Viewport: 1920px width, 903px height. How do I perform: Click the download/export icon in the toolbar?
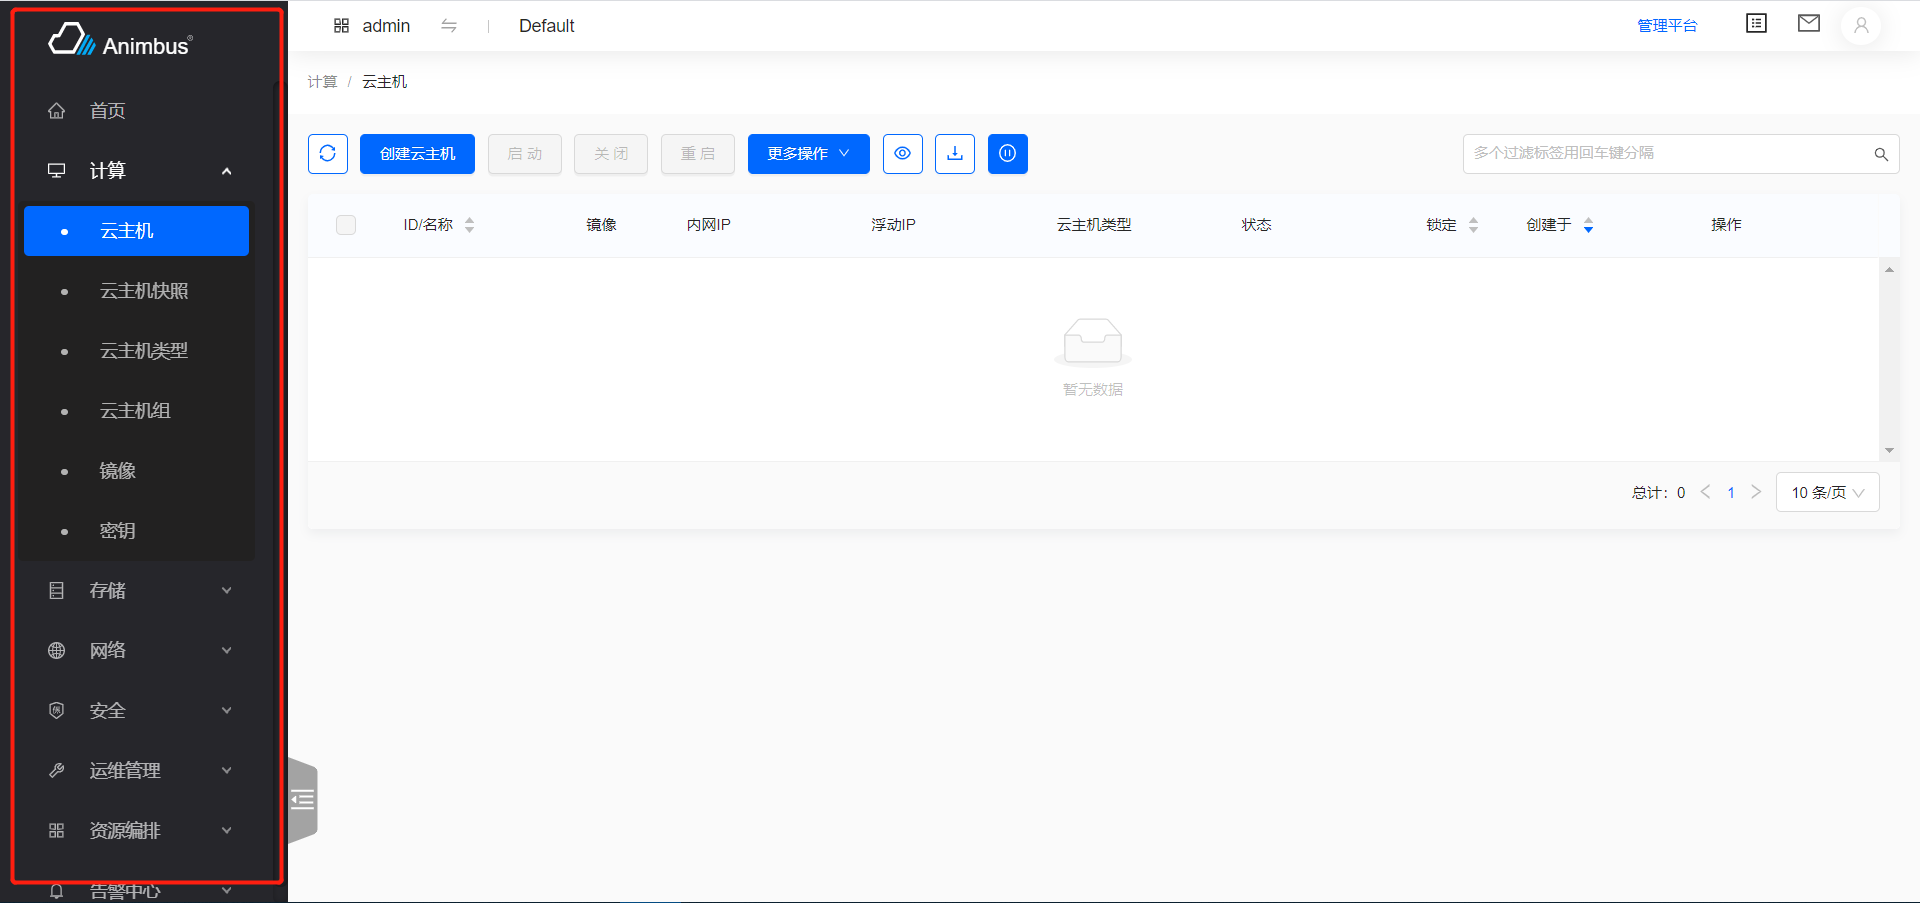click(x=955, y=154)
